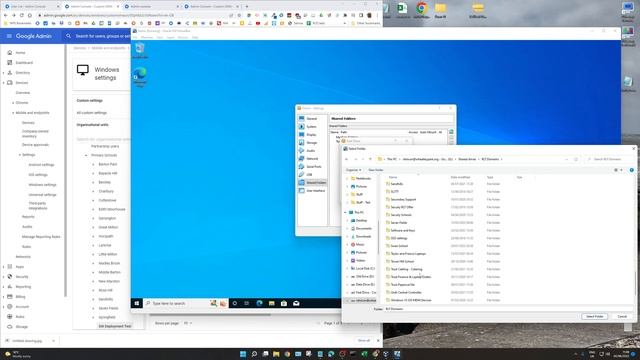Viewport: 640px width, 360px height.
Task: Click the add shared folder icon
Action: (451, 132)
